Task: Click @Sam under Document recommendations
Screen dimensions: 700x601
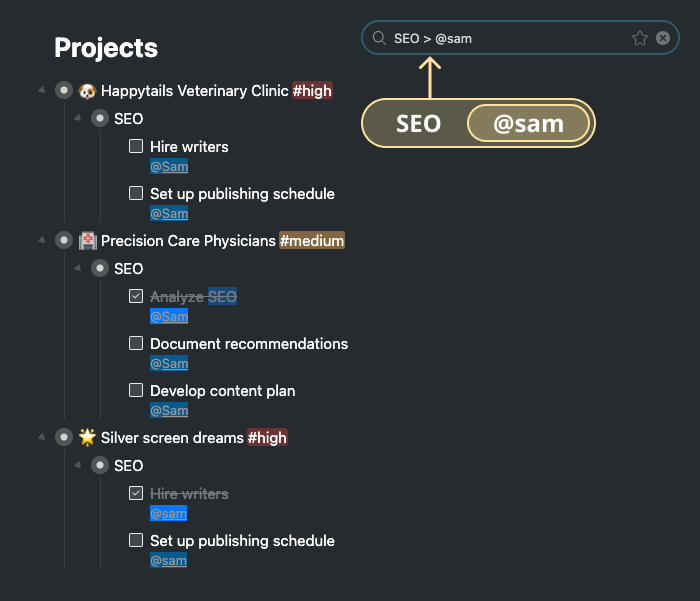Action: [x=169, y=363]
